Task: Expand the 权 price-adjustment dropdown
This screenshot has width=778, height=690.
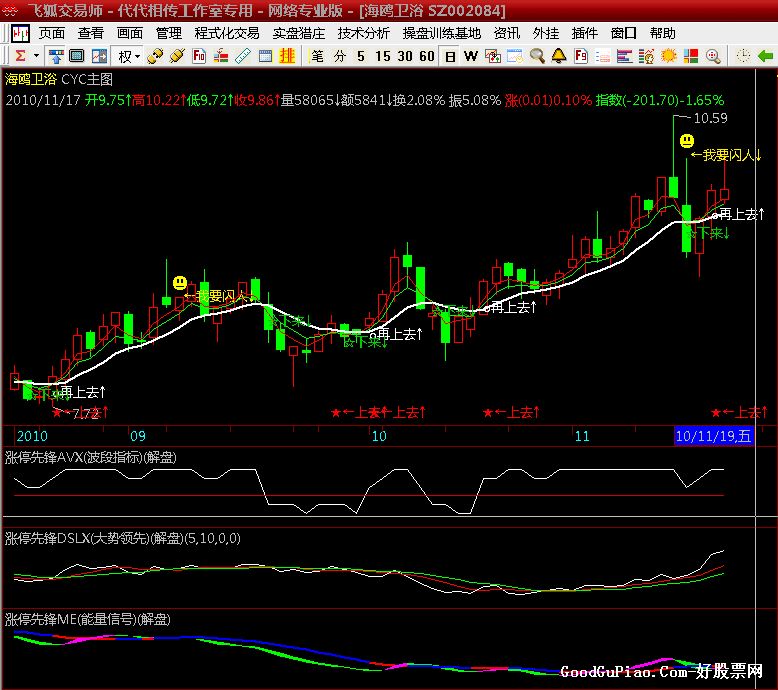Action: [138, 56]
